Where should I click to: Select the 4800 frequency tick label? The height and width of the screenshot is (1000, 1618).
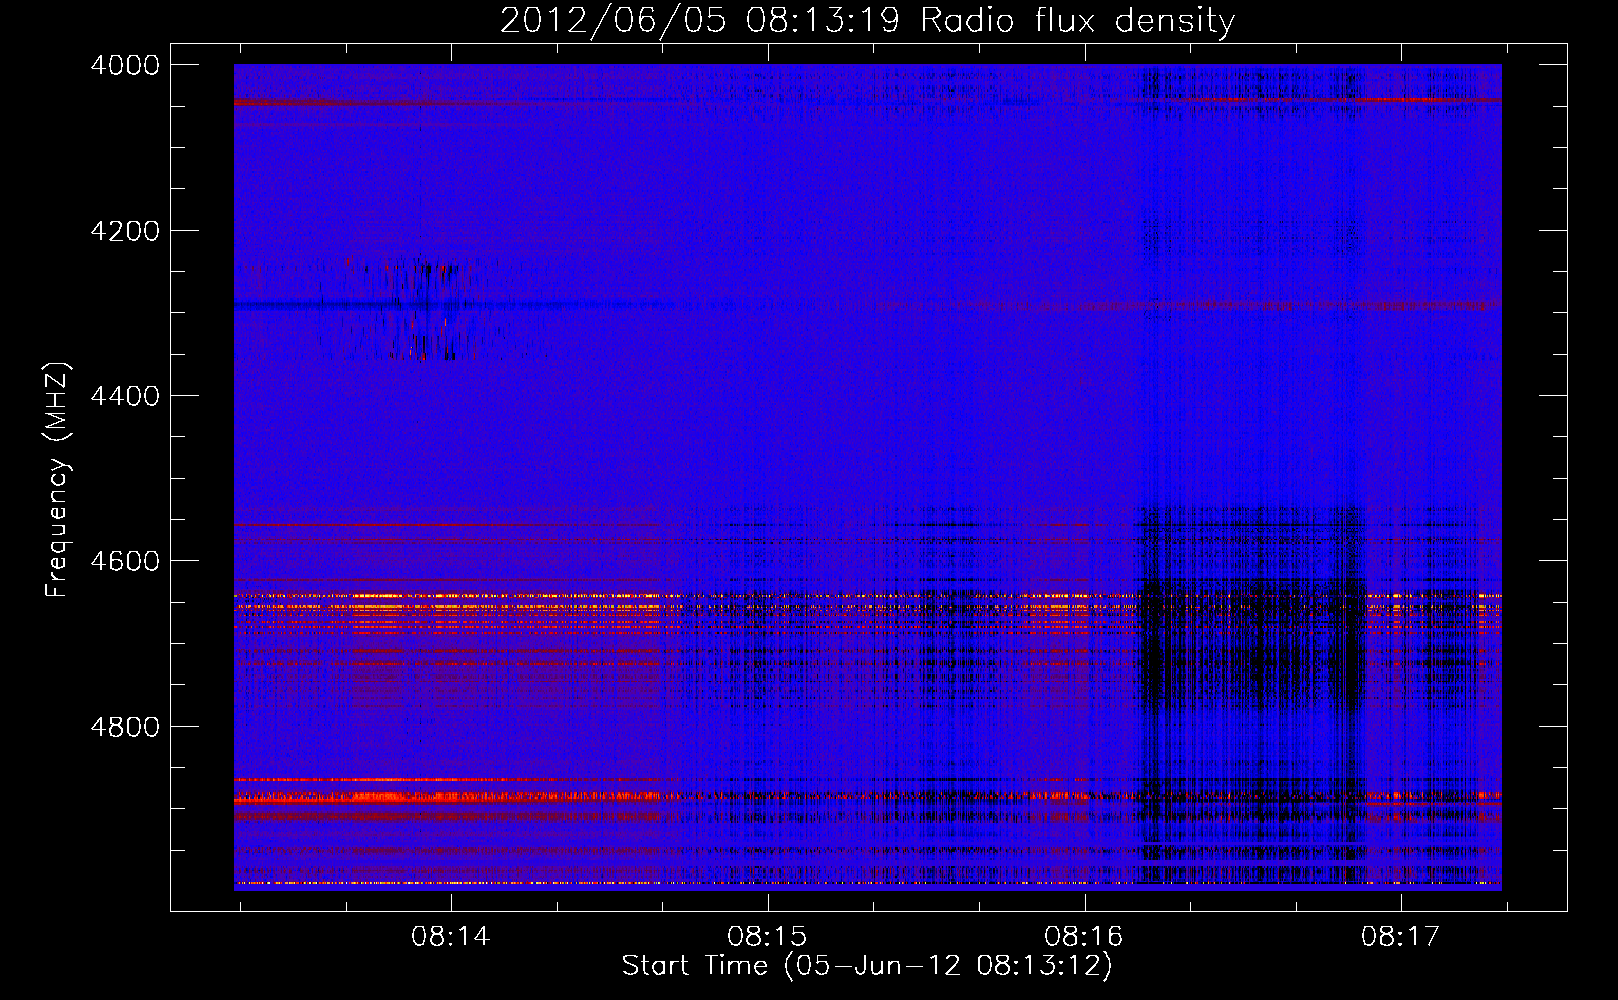(x=125, y=726)
